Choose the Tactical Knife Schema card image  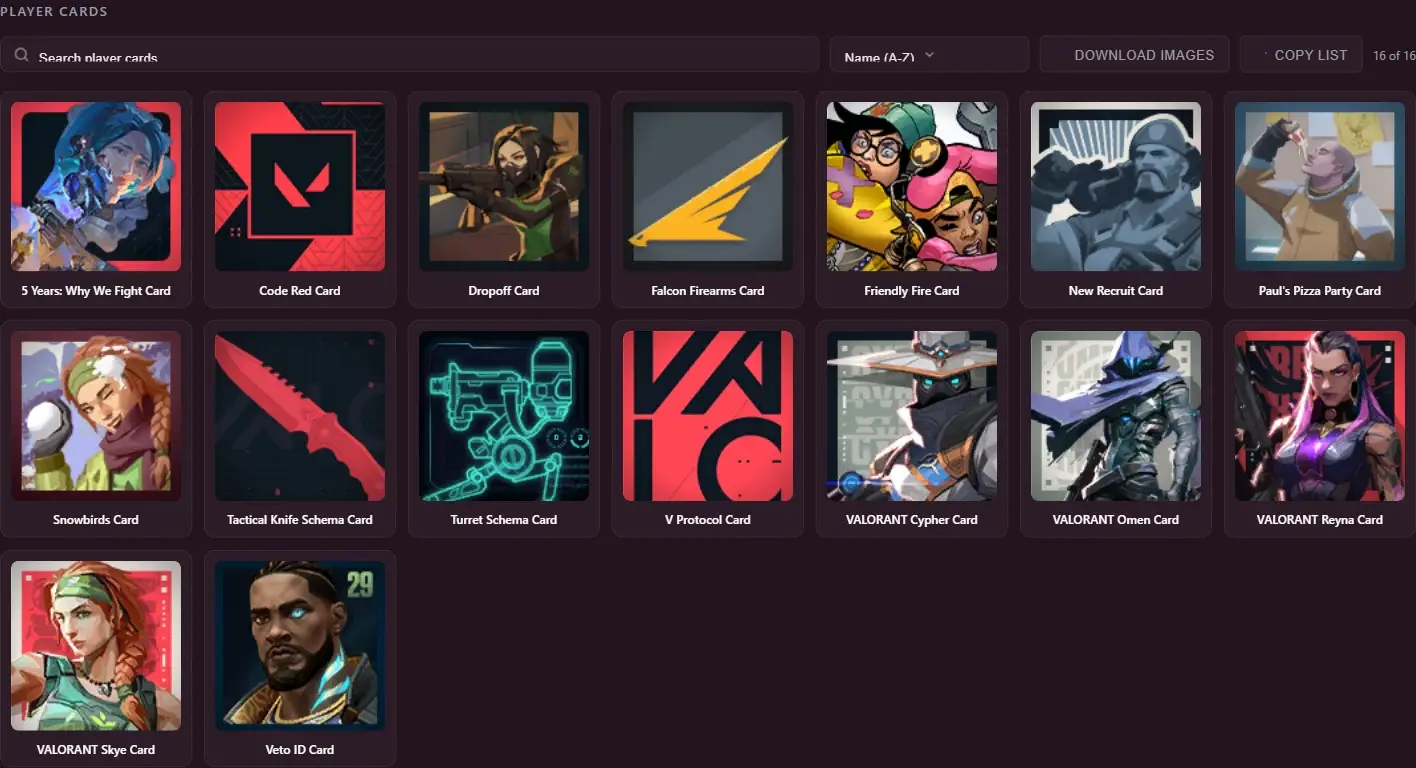pos(300,416)
